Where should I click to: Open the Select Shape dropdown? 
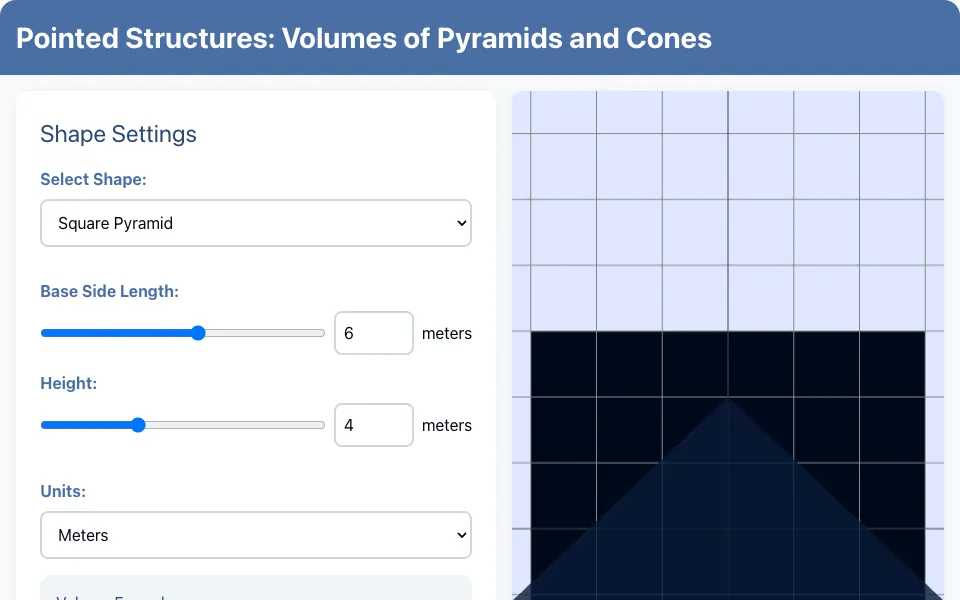pos(255,223)
